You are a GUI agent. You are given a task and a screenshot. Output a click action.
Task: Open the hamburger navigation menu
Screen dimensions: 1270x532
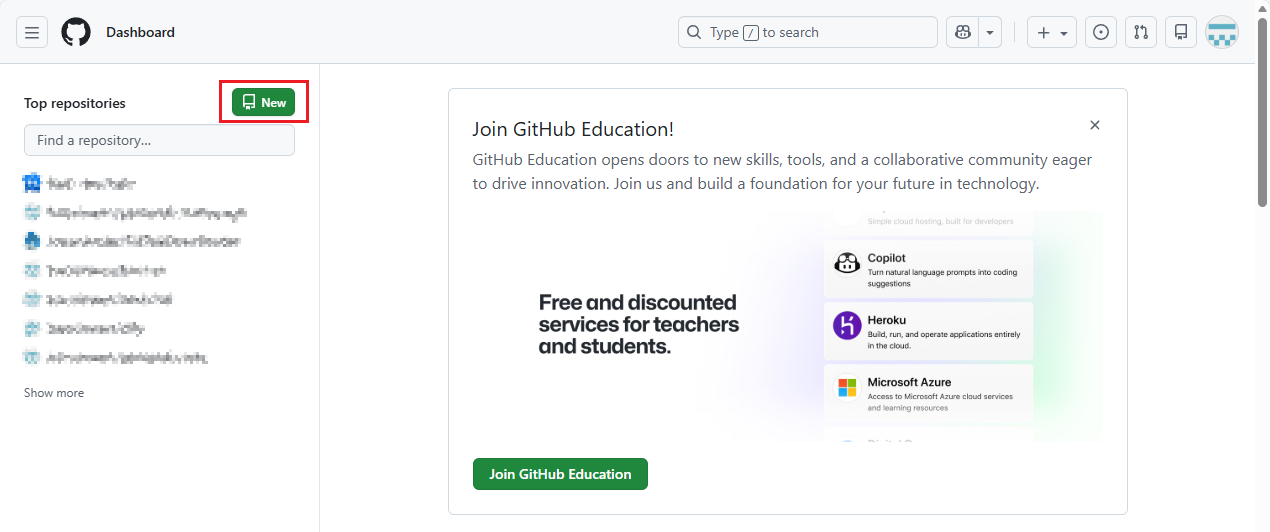32,32
